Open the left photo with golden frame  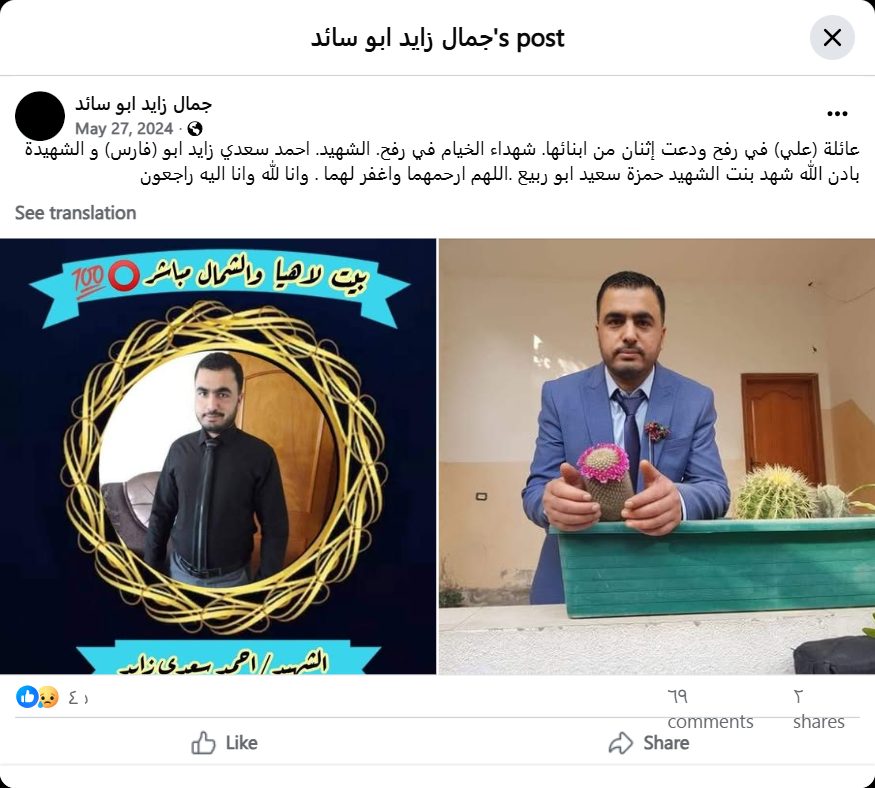(218, 457)
